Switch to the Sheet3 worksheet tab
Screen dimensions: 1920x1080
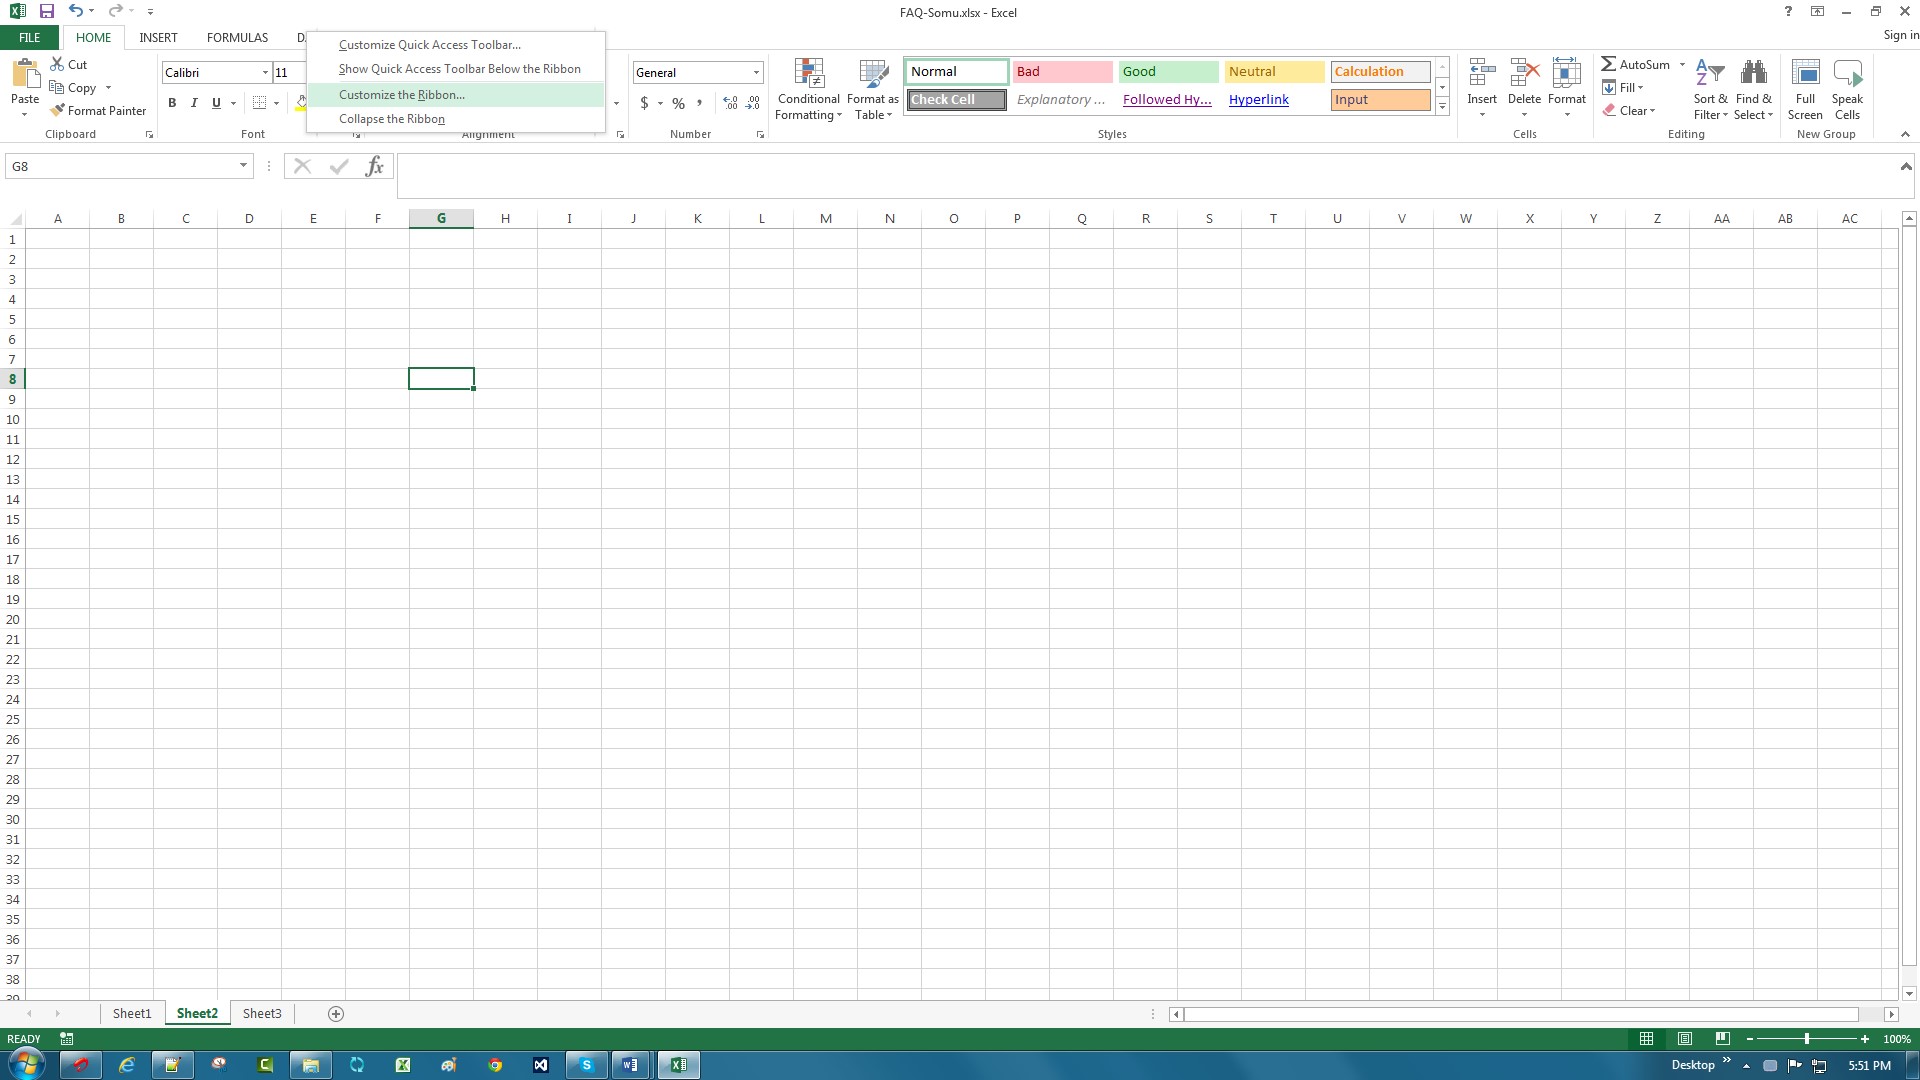point(261,1013)
